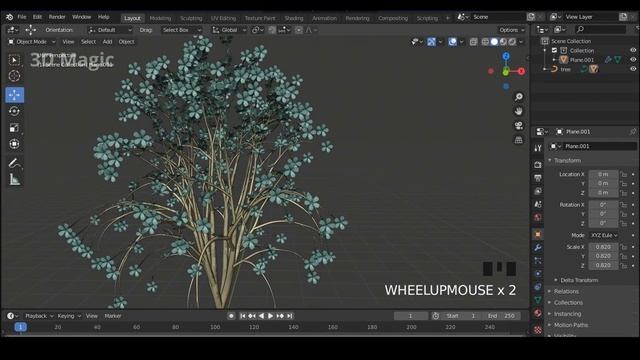Switch to solid viewport shading
Image resolution: width=640 pixels, height=360 pixels.
tap(494, 42)
